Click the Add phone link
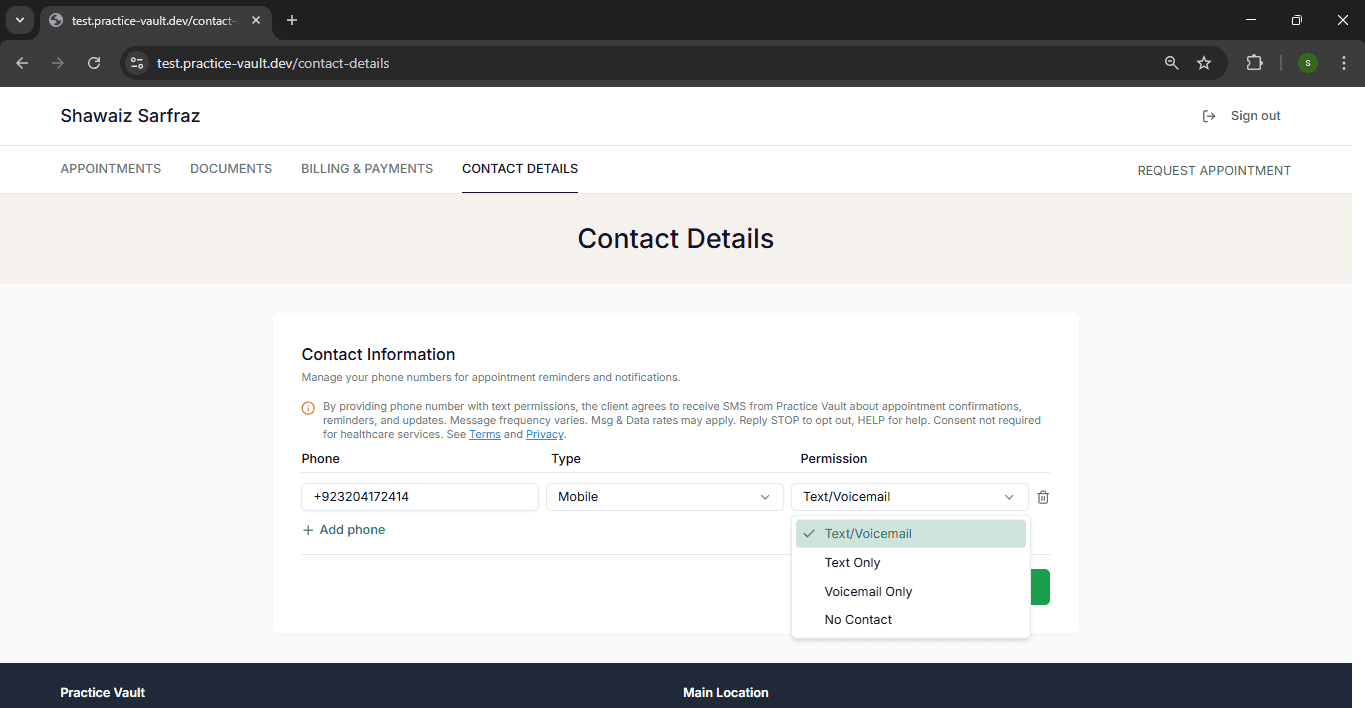 tap(343, 529)
